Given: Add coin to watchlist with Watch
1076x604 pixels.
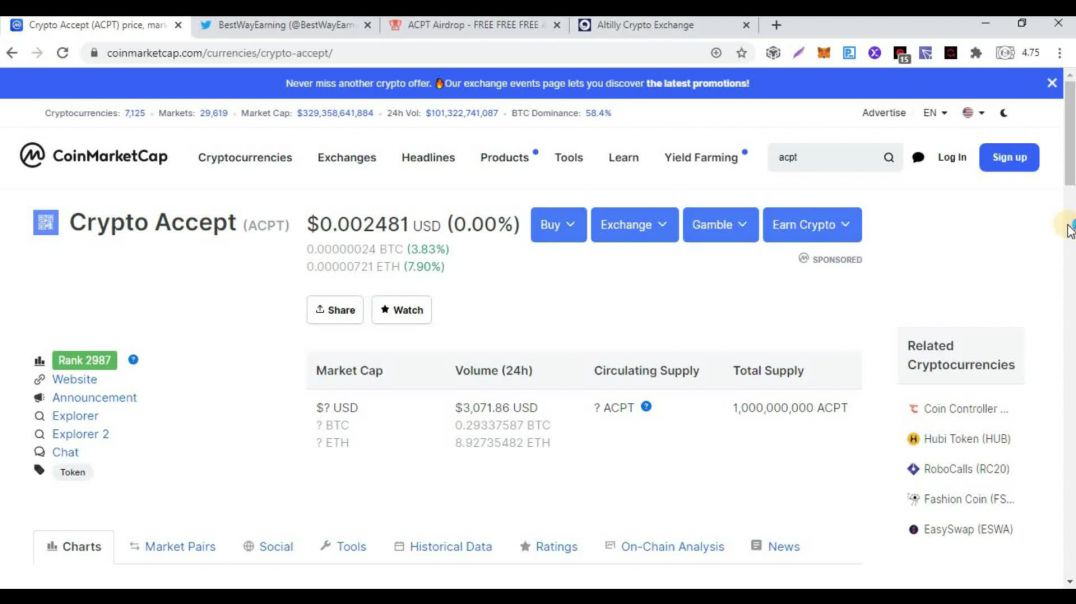Looking at the screenshot, I should [x=401, y=310].
